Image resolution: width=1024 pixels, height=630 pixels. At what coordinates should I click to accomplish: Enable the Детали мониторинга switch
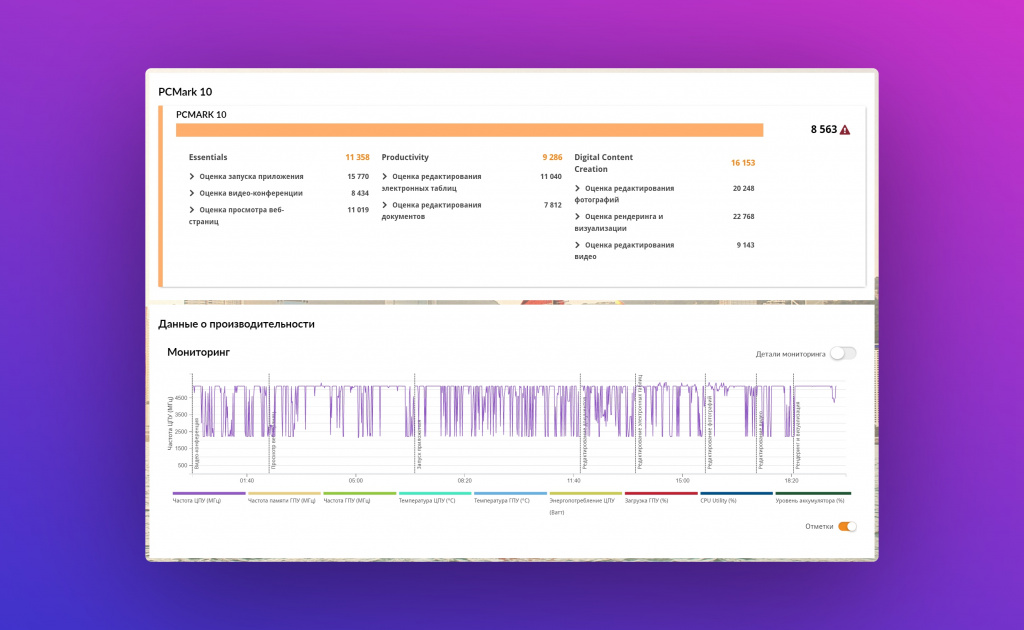[x=843, y=353]
